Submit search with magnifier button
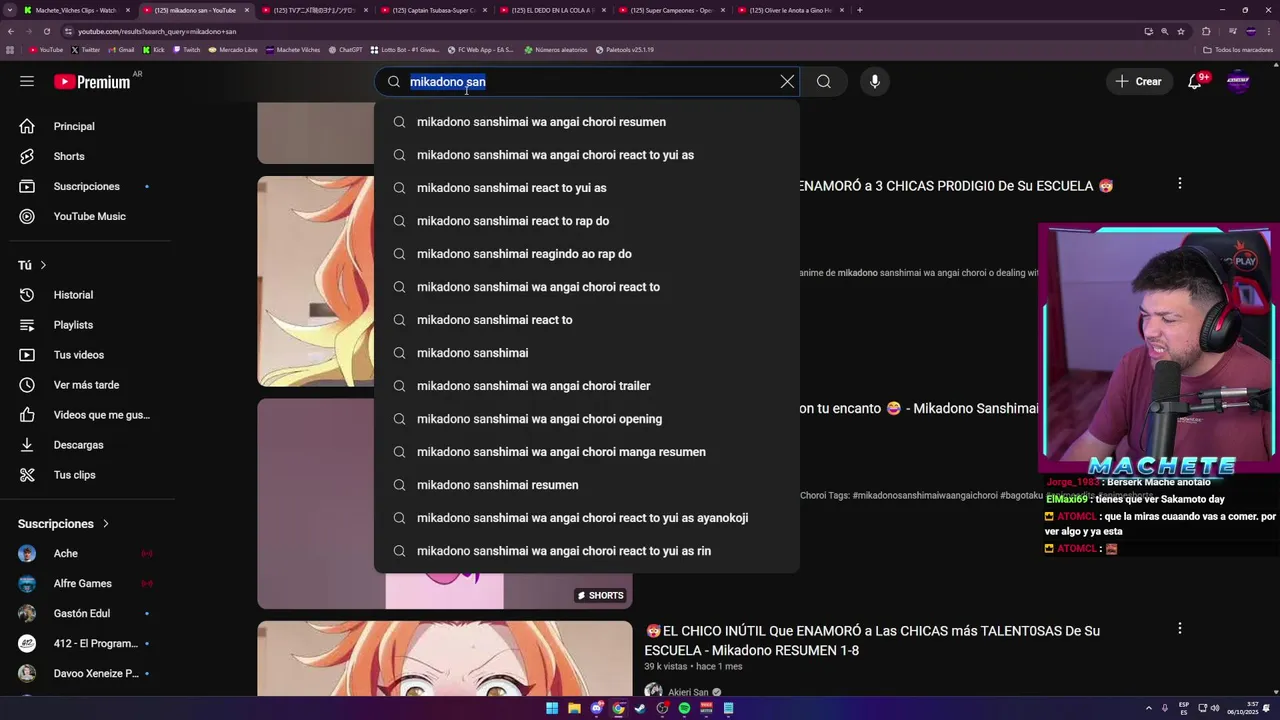The height and width of the screenshot is (720, 1280). [x=824, y=82]
